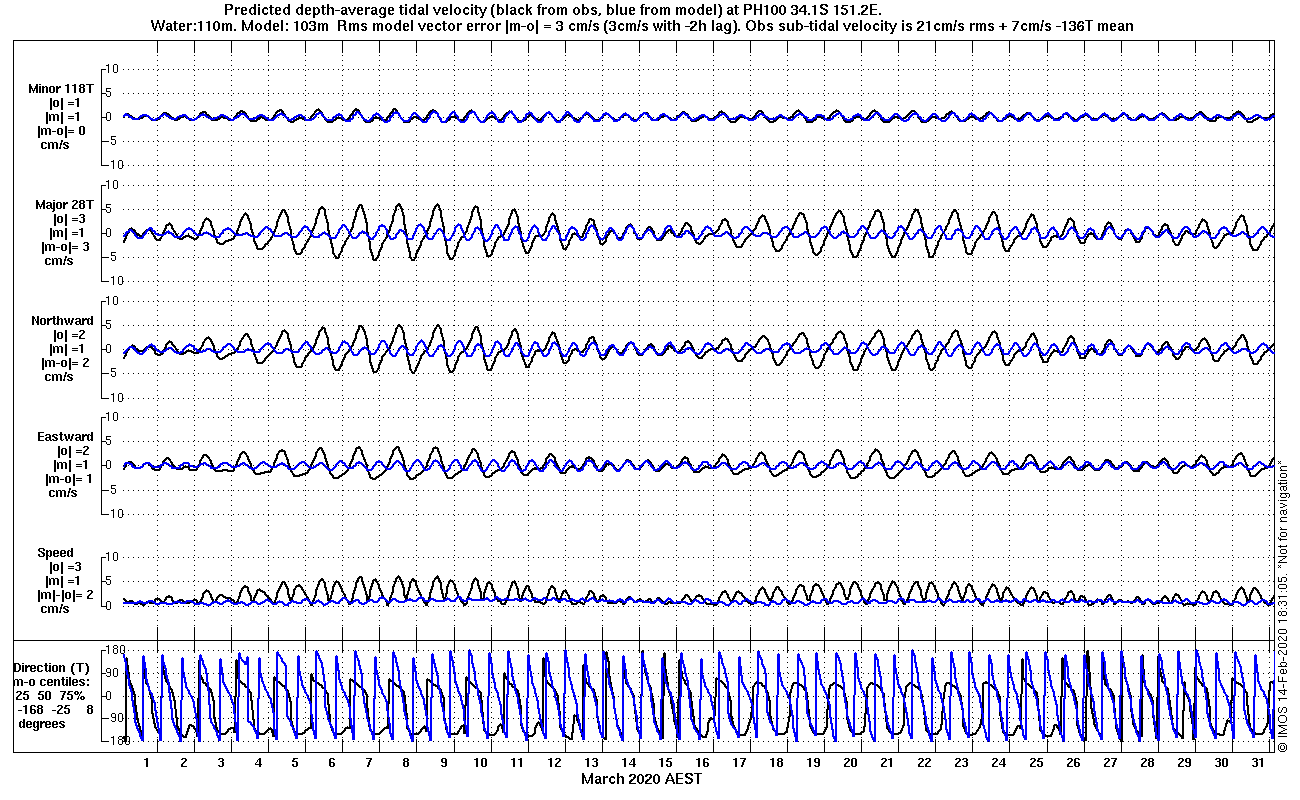The width and height of the screenshot is (1300, 800).
Task: Click day 3 on the date axis
Action: 220,762
